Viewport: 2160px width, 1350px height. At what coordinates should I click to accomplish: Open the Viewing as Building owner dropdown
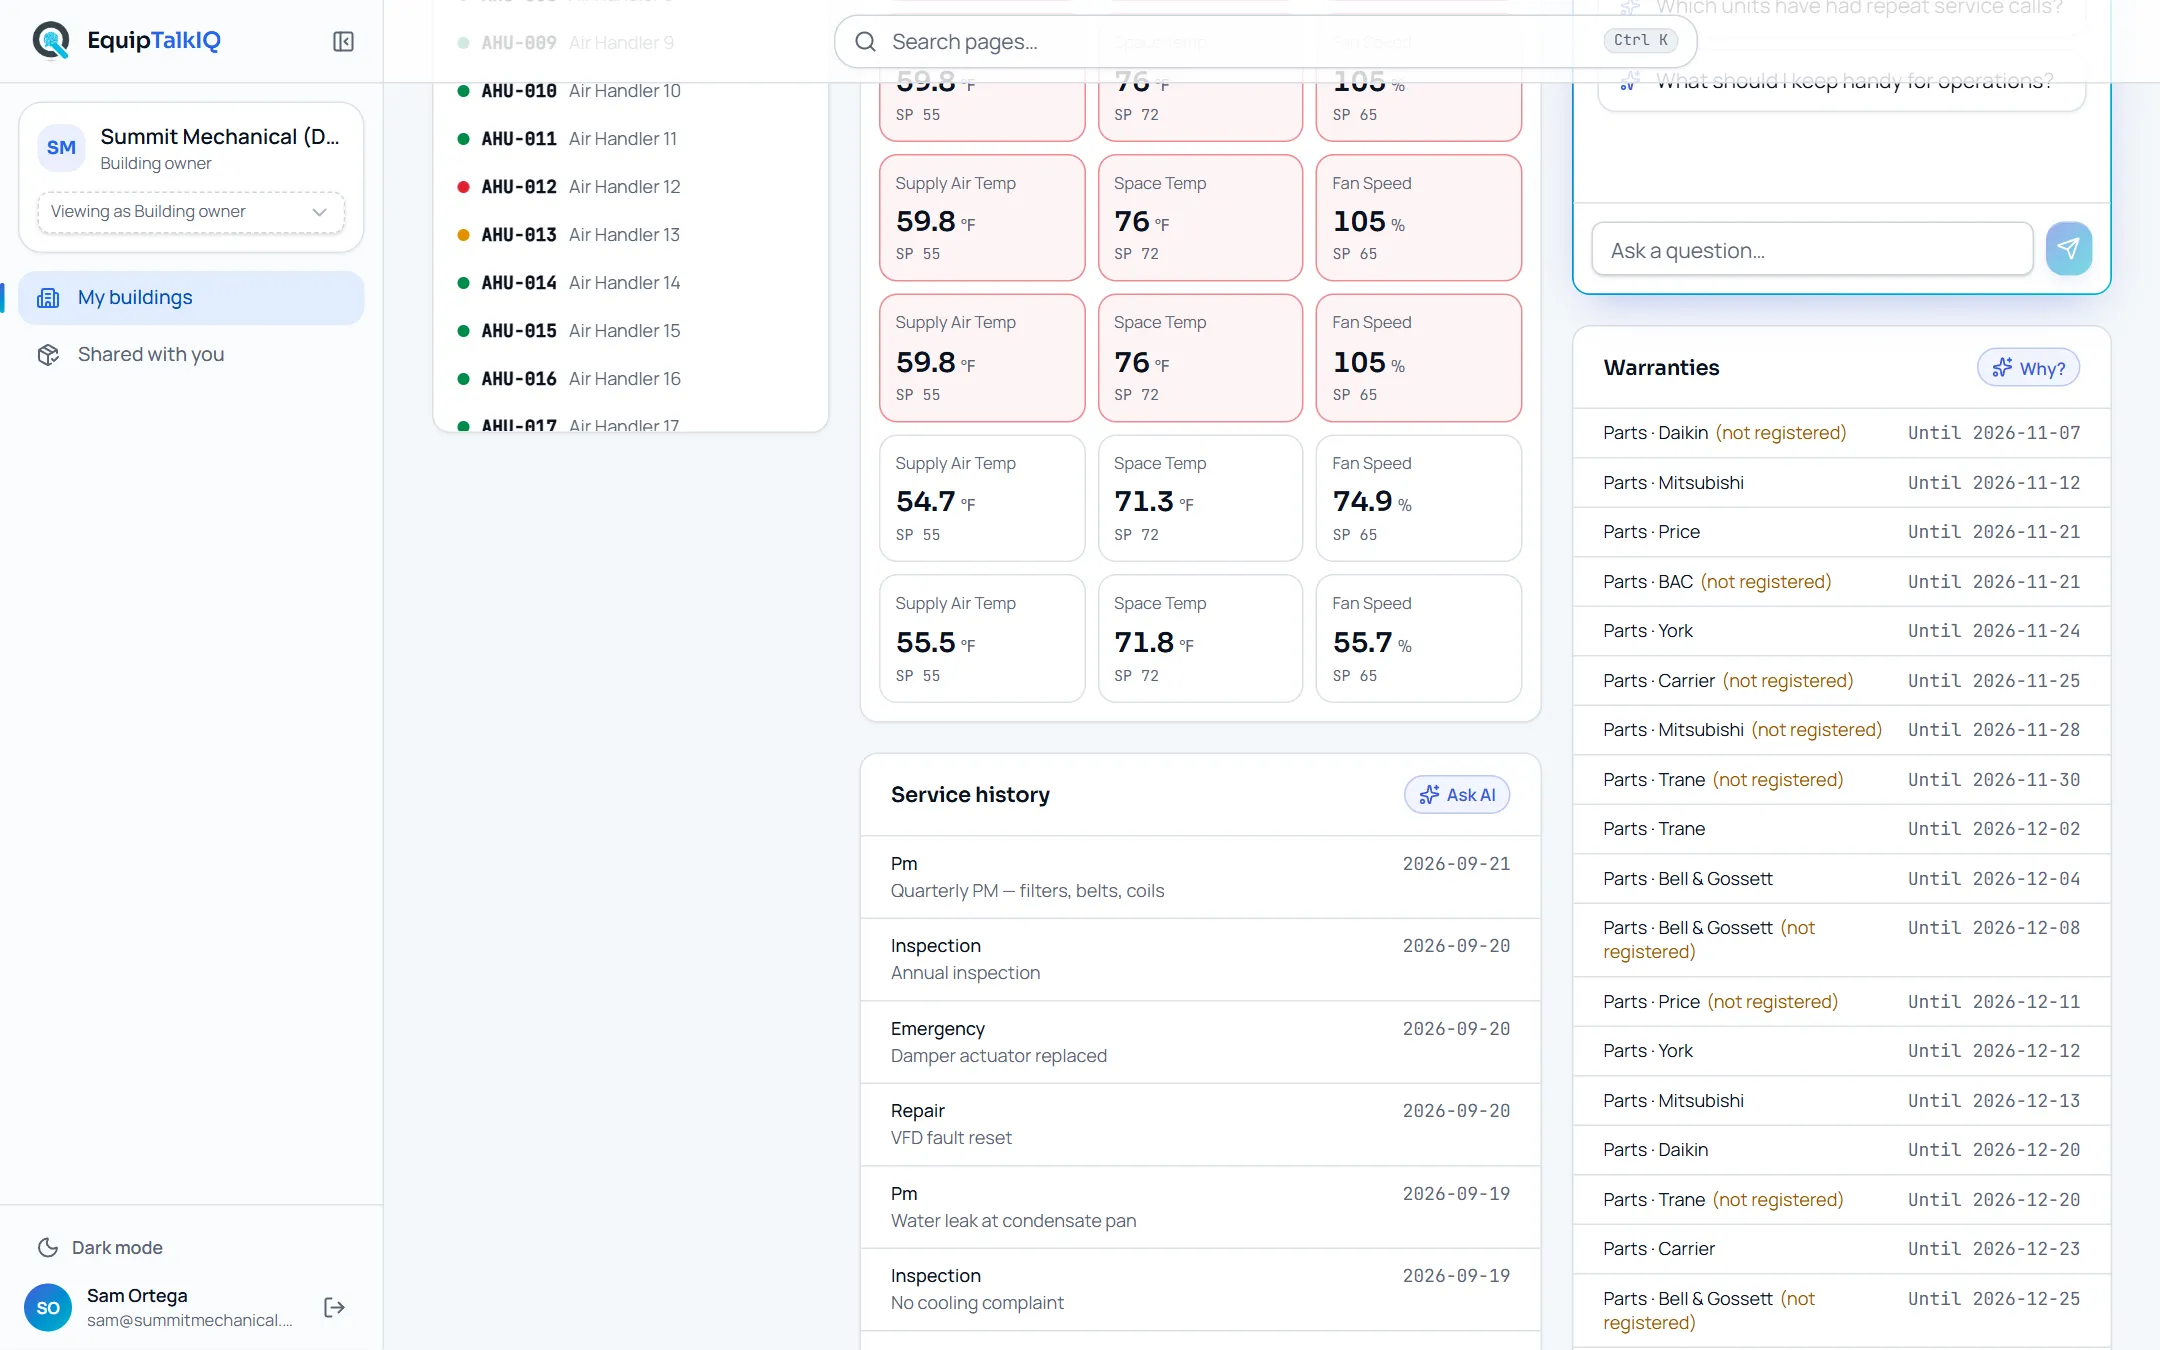[x=191, y=212]
